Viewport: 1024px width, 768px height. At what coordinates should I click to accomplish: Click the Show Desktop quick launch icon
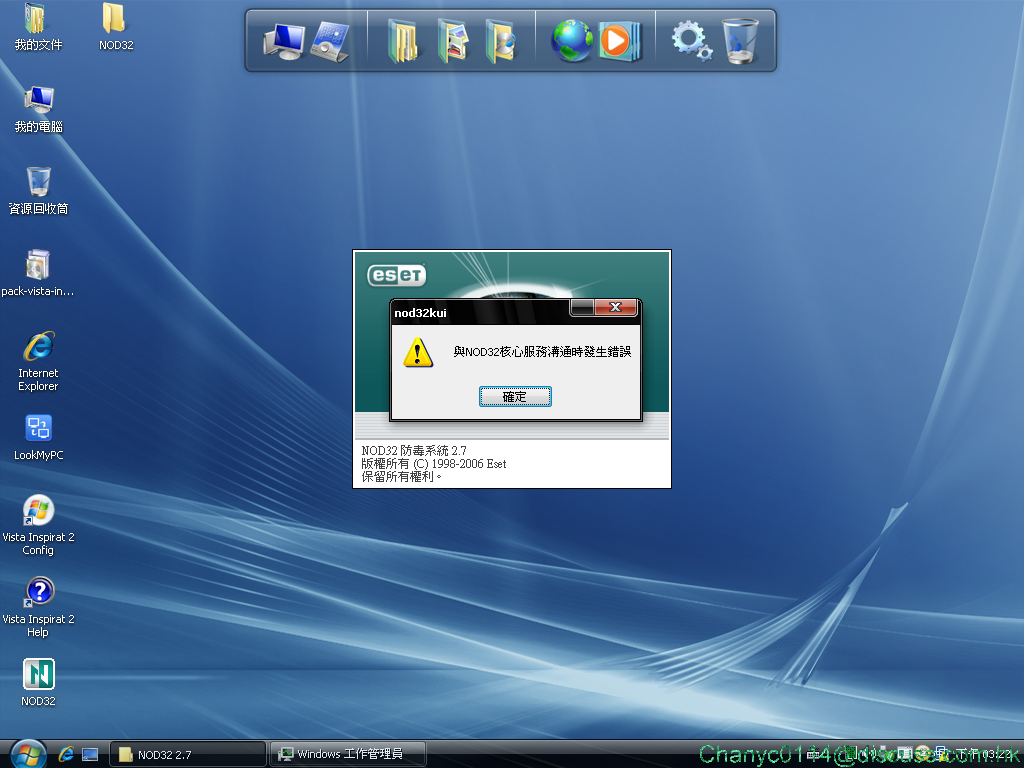(x=90, y=754)
